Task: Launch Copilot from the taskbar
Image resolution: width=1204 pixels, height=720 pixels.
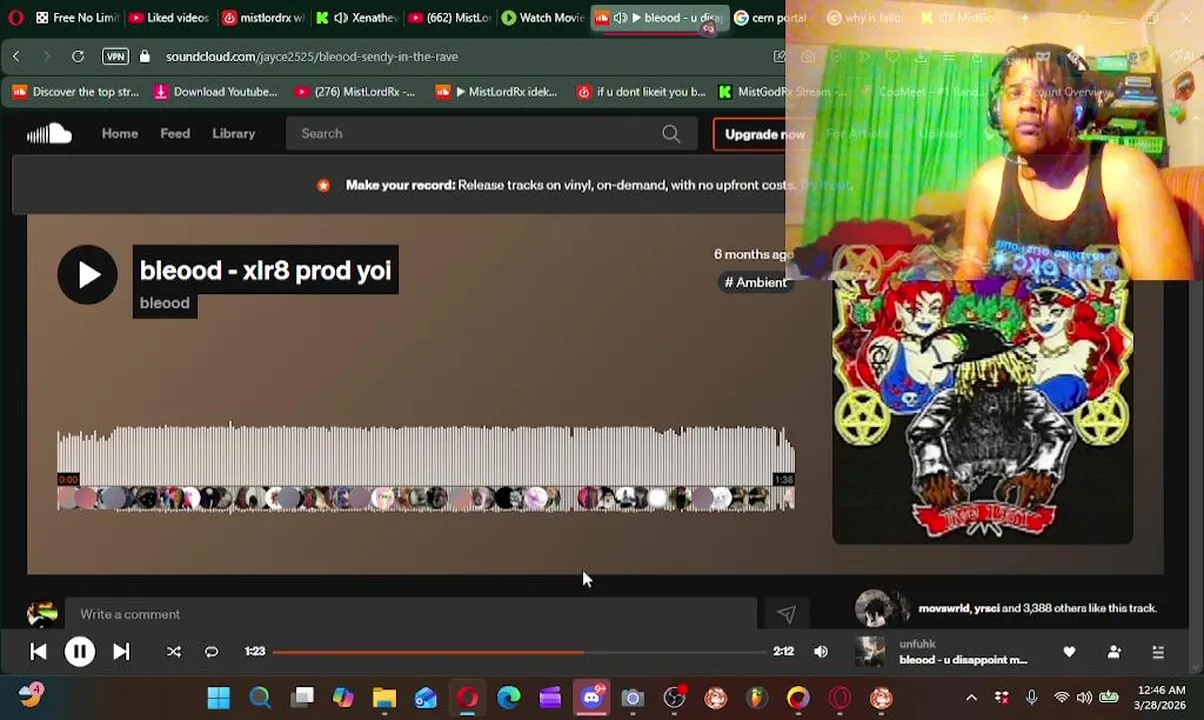Action: (343, 698)
